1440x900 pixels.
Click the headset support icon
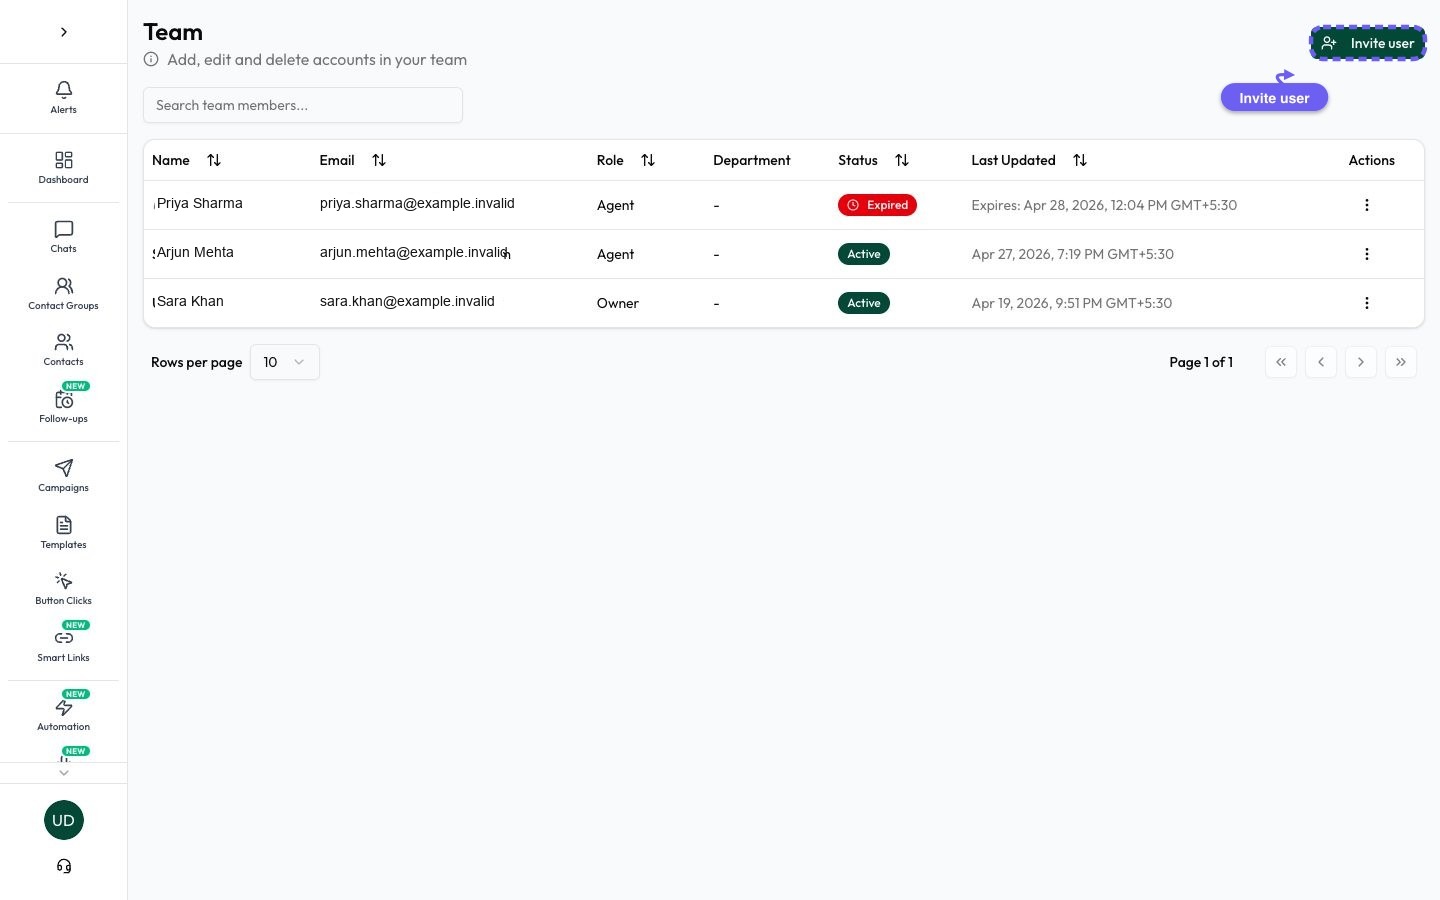pos(63,866)
